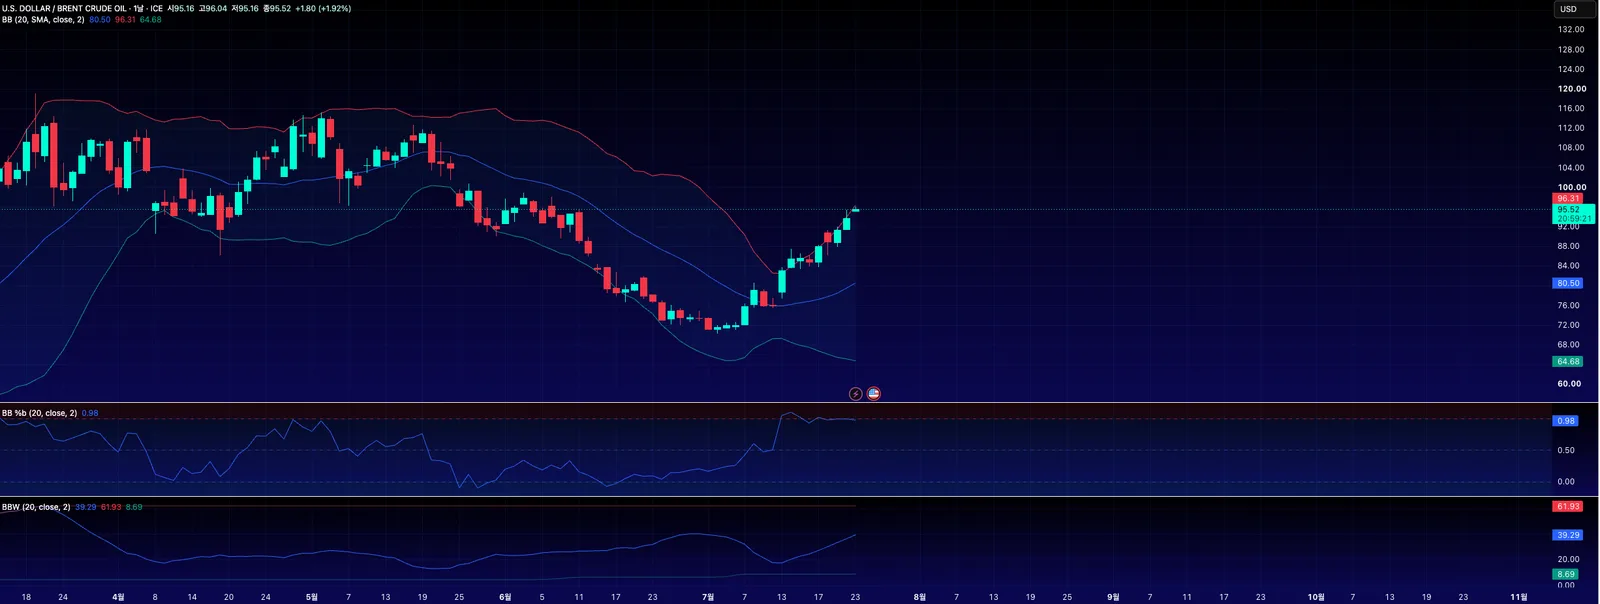This screenshot has width=1600, height=604.
Task: Click the 84.00 price axis label
Action: point(1569,266)
